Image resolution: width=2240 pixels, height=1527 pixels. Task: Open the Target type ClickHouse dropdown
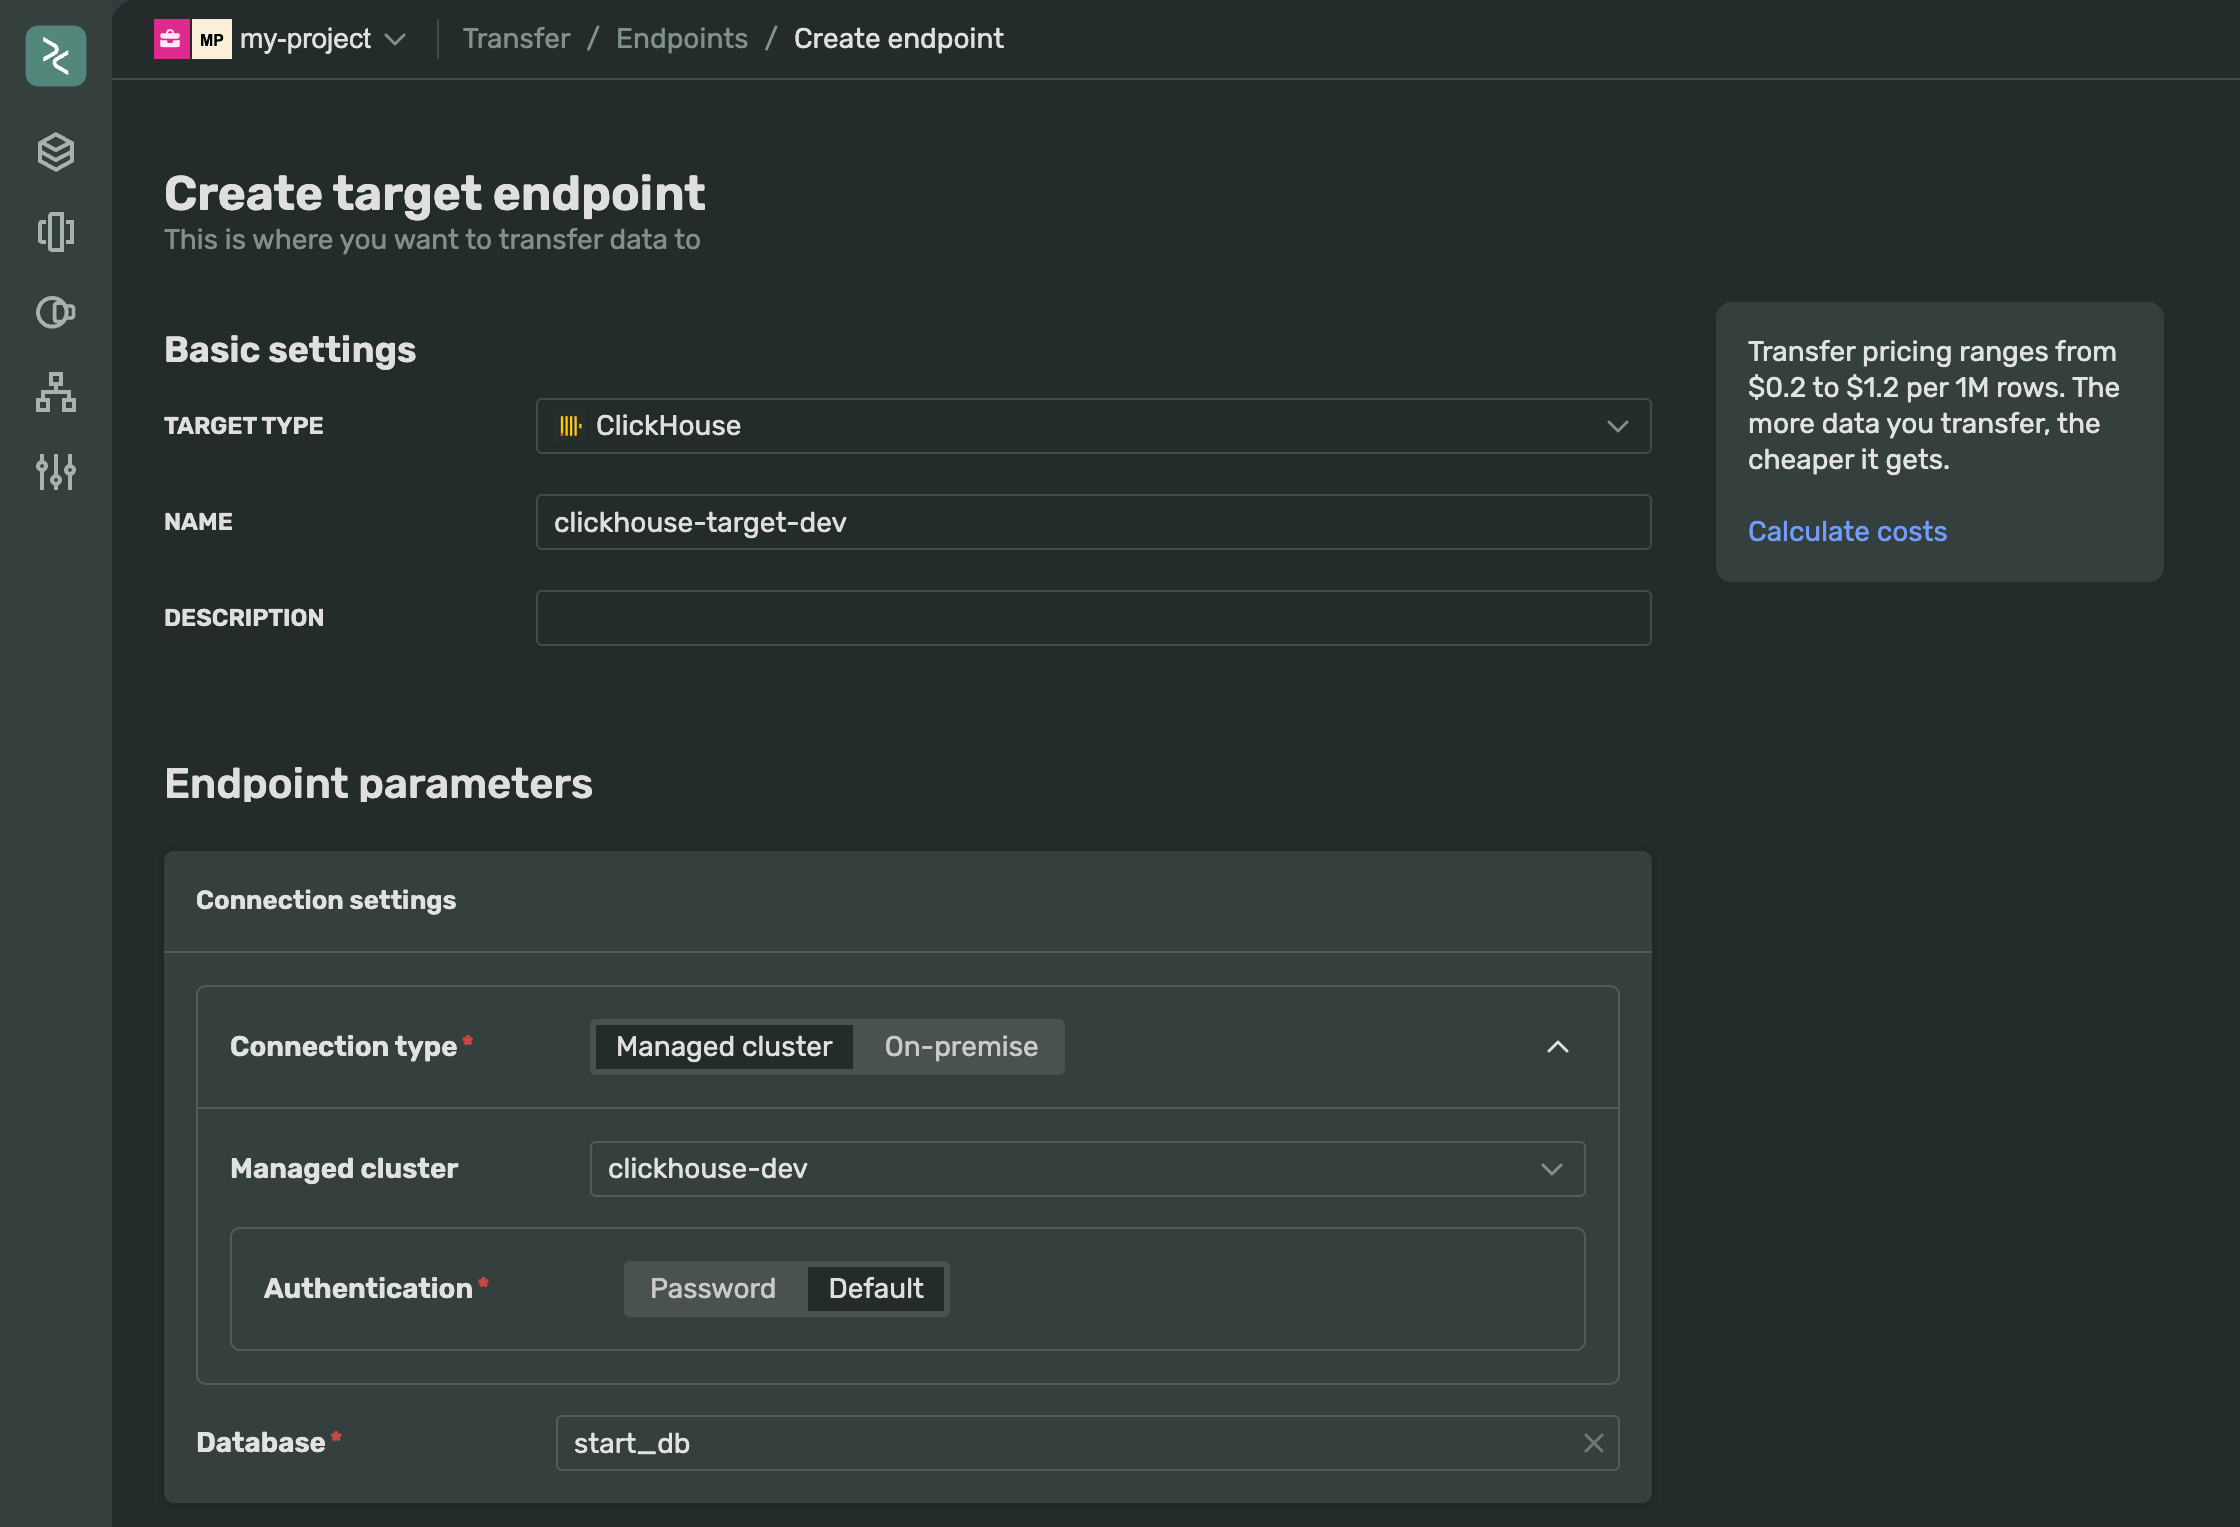tap(1093, 426)
